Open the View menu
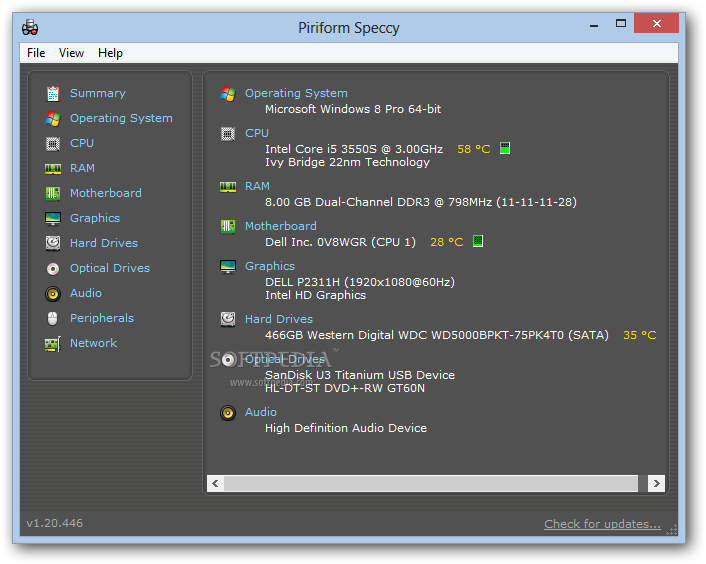The image size is (706, 564). coord(71,53)
